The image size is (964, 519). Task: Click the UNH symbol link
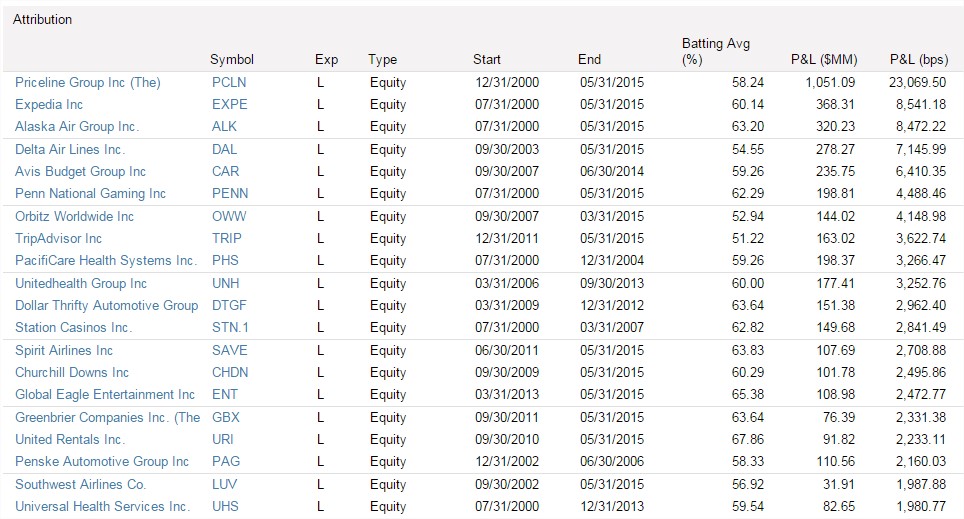click(x=226, y=283)
